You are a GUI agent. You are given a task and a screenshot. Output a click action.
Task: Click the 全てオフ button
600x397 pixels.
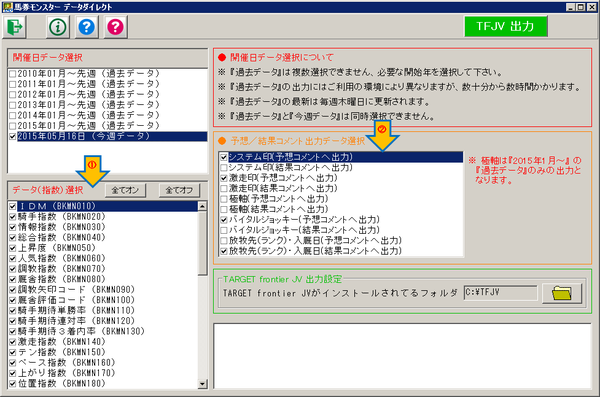tap(179, 190)
